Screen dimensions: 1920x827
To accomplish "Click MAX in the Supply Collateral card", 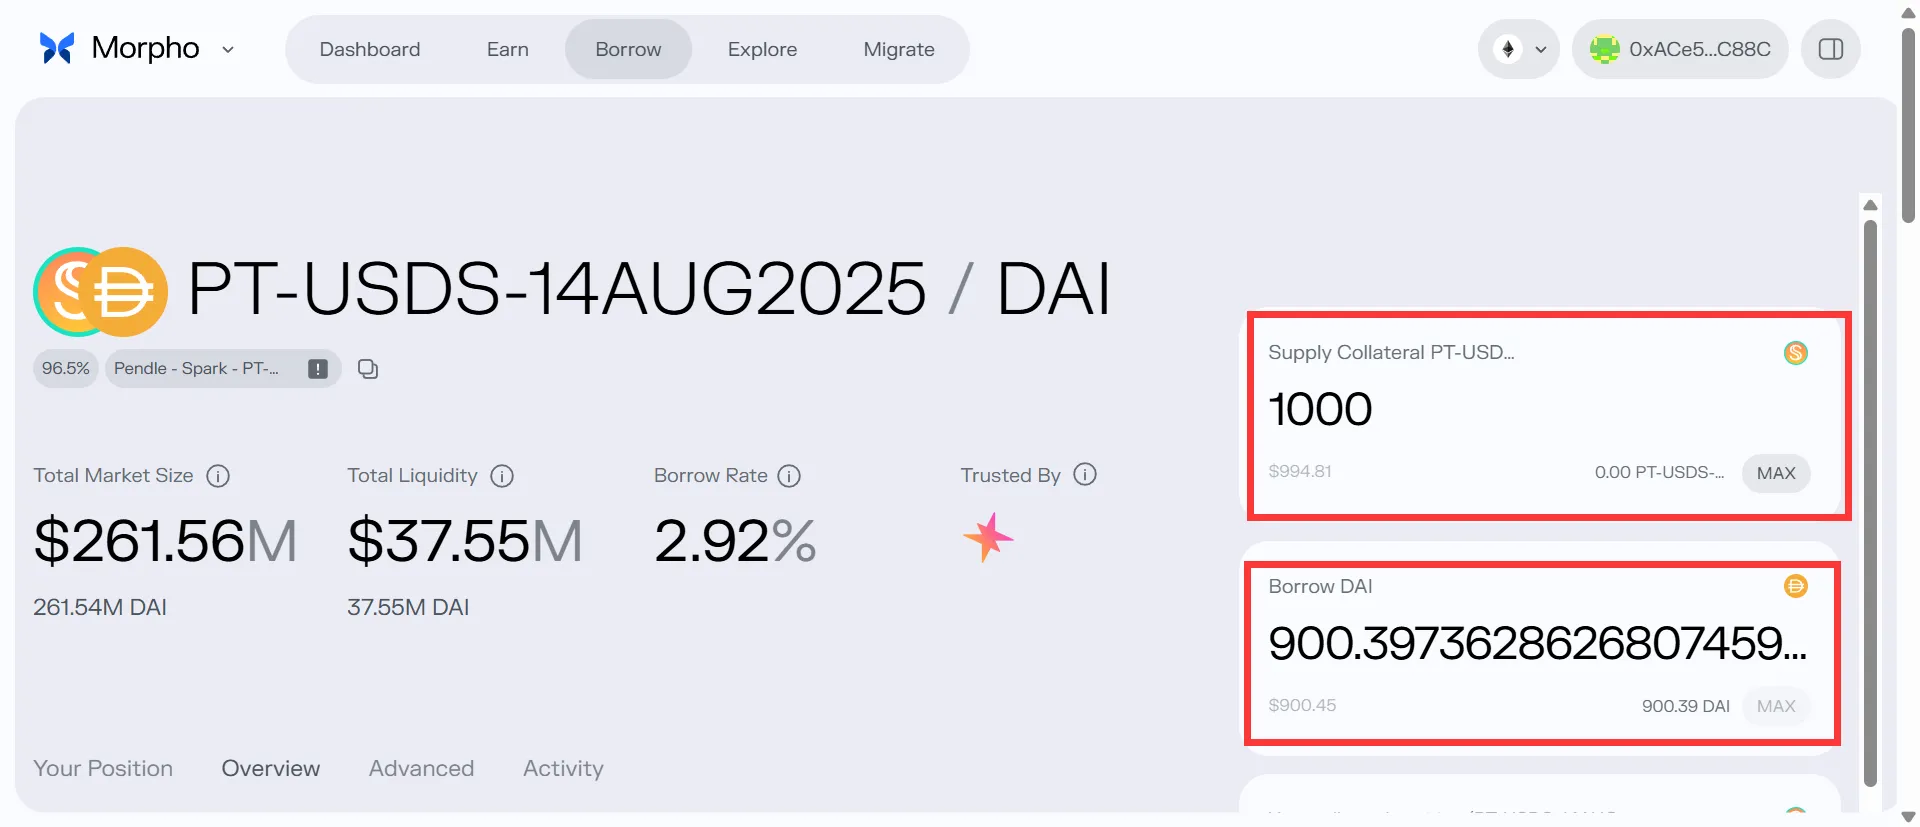I will click(x=1776, y=473).
